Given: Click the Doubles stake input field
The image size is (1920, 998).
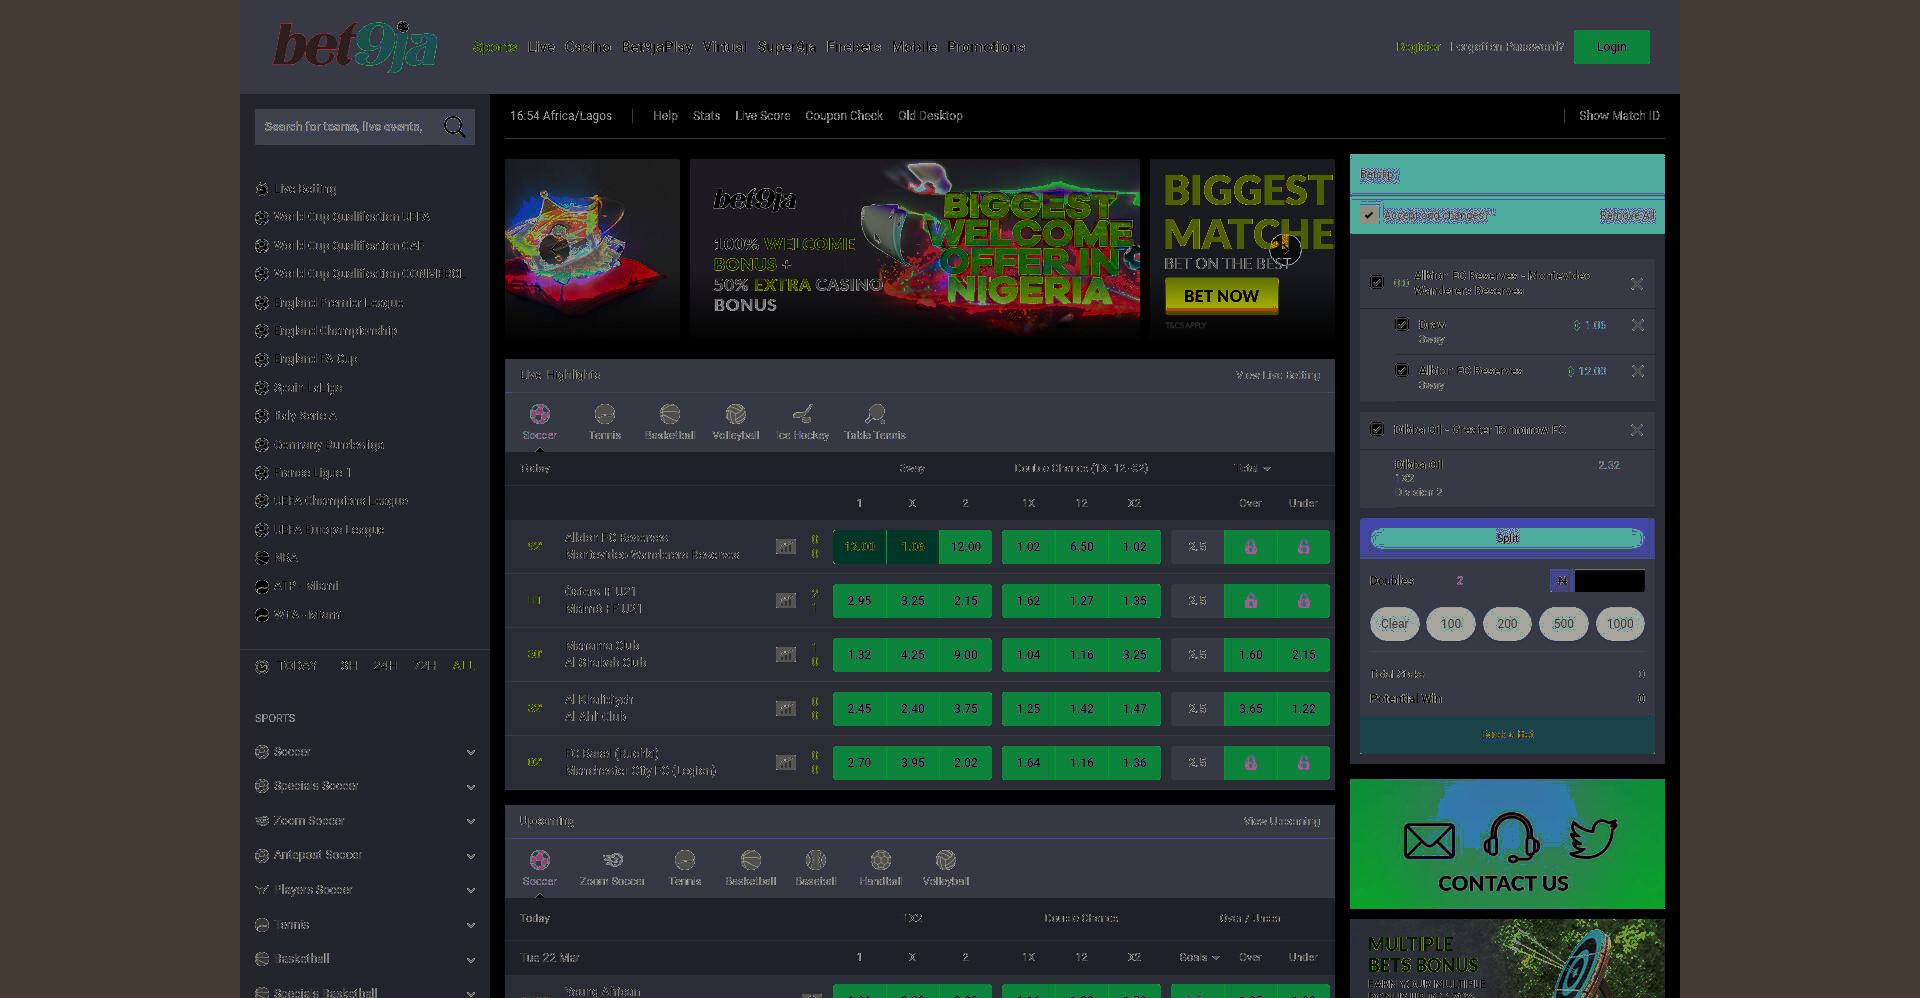Looking at the screenshot, I should coord(1609,581).
